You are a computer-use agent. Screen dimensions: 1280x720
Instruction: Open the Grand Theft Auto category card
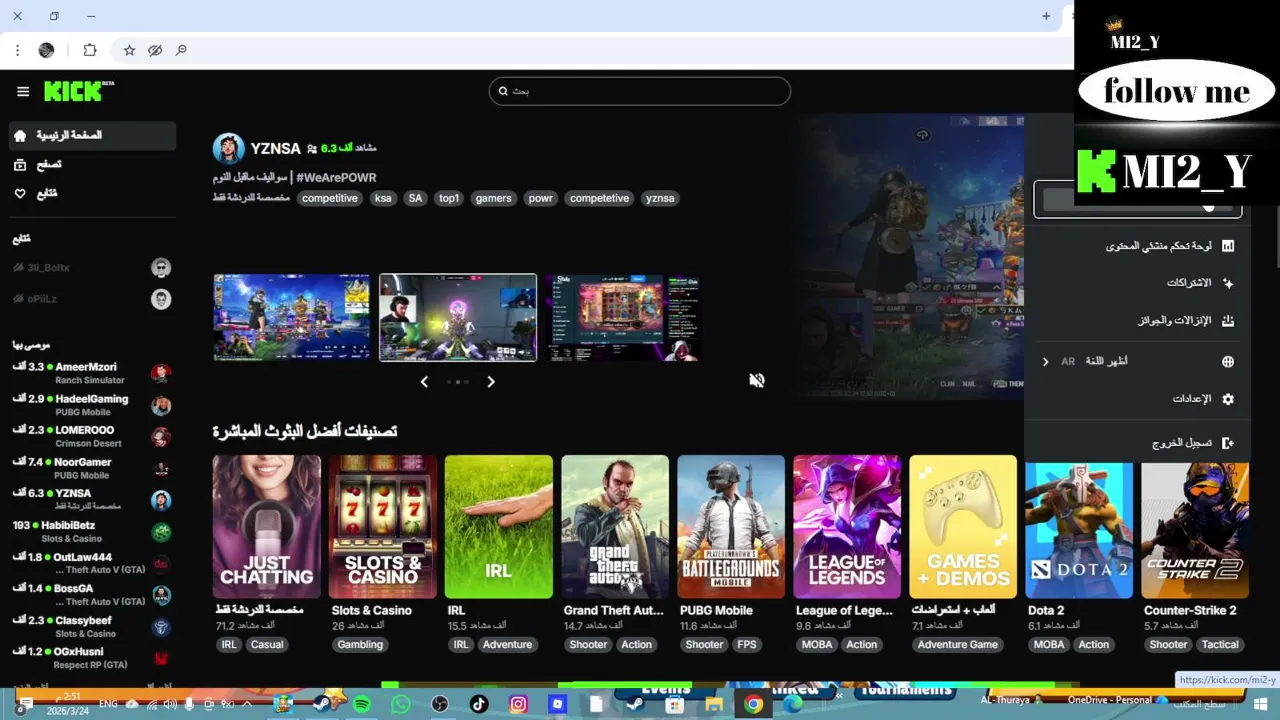pos(615,527)
